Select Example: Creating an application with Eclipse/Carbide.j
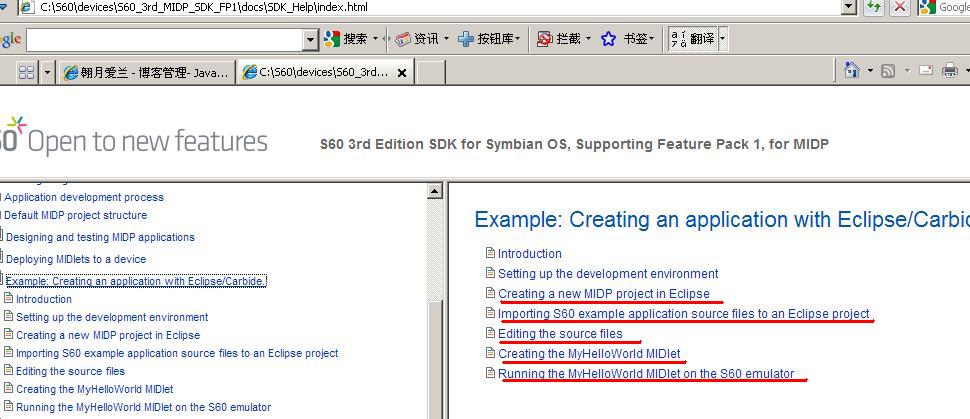The image size is (970, 419). tap(136, 281)
